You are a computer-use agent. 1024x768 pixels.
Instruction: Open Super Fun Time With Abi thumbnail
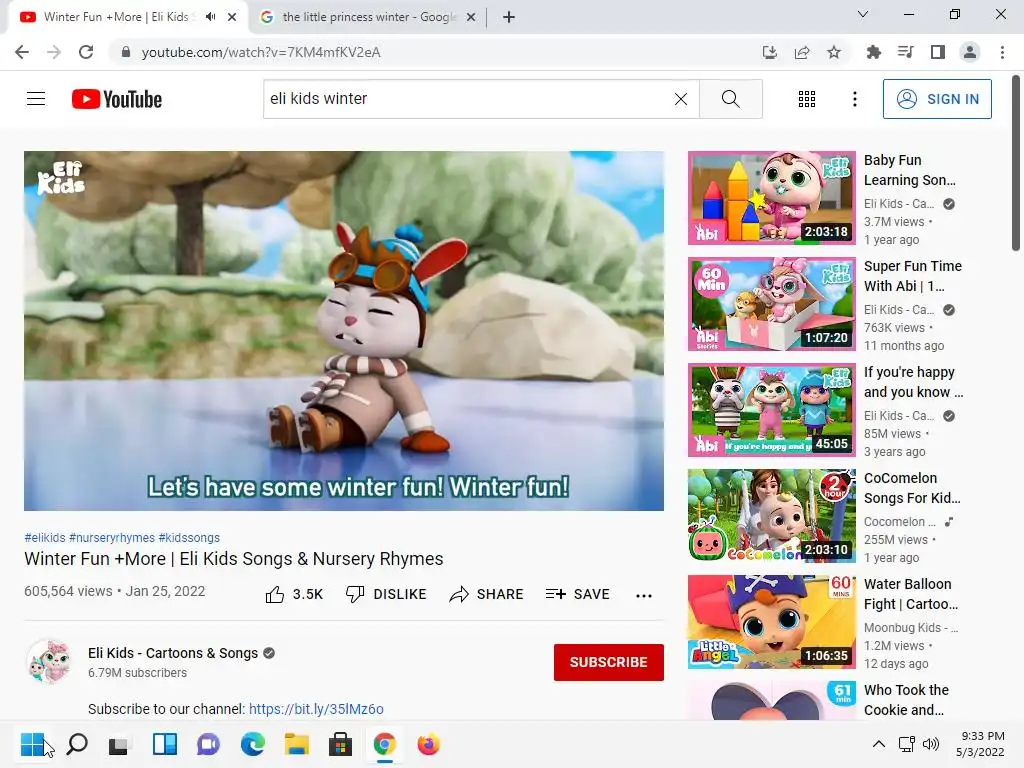pyautogui.click(x=772, y=304)
